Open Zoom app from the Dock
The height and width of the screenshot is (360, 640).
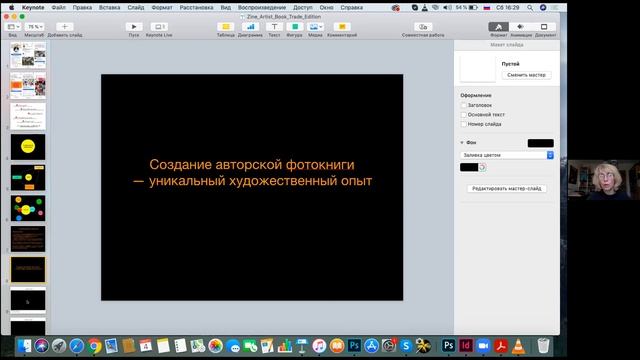click(483, 346)
